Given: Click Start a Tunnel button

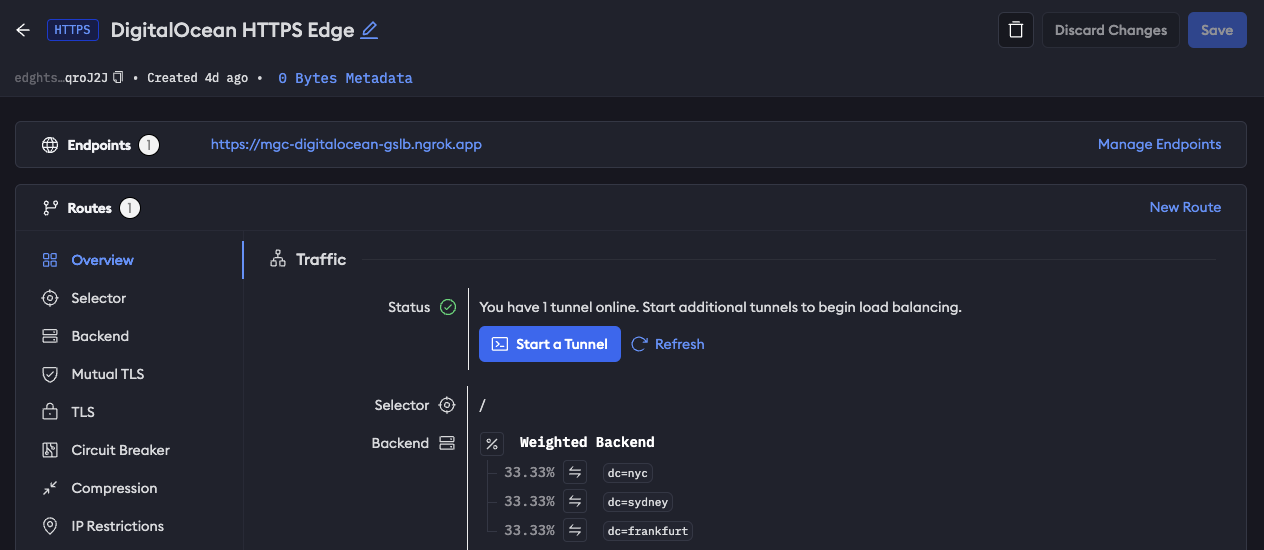Looking at the screenshot, I should click(x=550, y=344).
